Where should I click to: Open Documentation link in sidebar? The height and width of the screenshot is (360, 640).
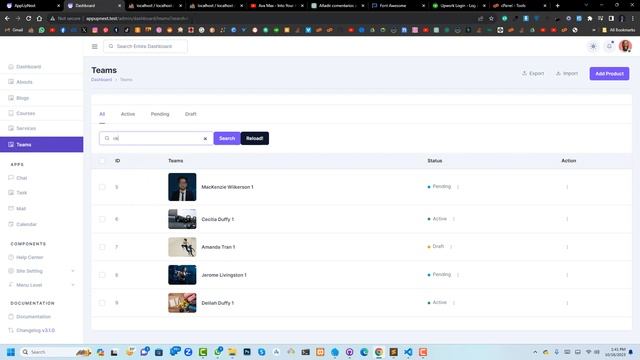pos(33,317)
